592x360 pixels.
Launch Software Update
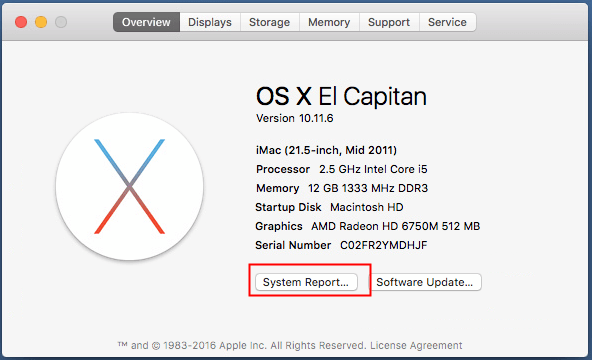click(425, 282)
